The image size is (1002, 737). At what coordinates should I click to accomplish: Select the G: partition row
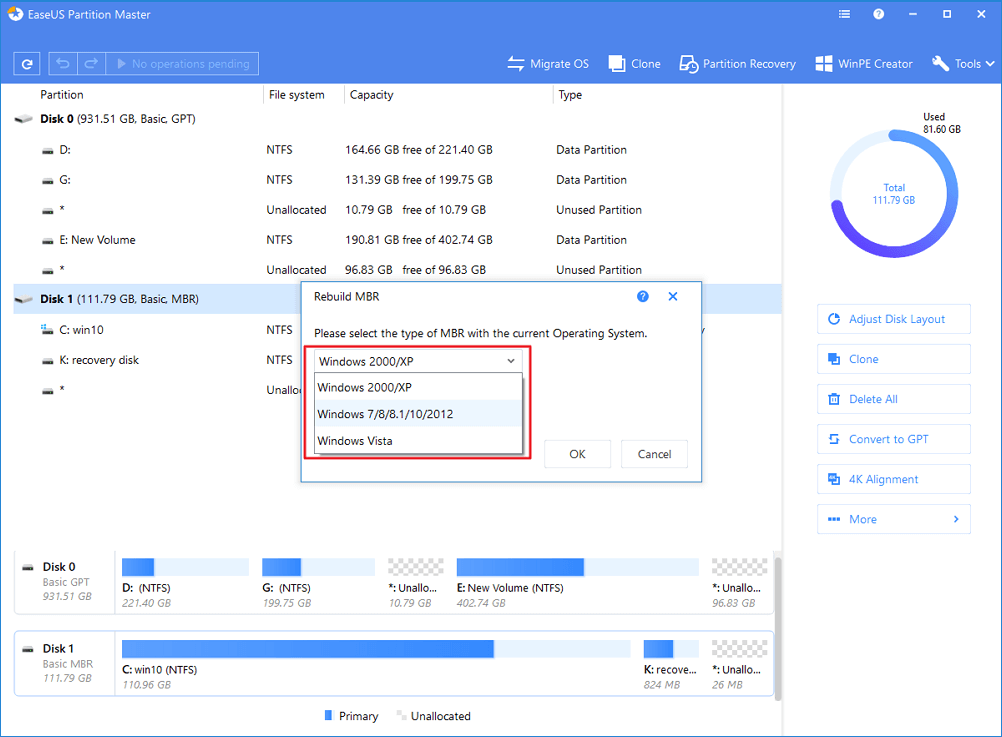[x=397, y=180]
